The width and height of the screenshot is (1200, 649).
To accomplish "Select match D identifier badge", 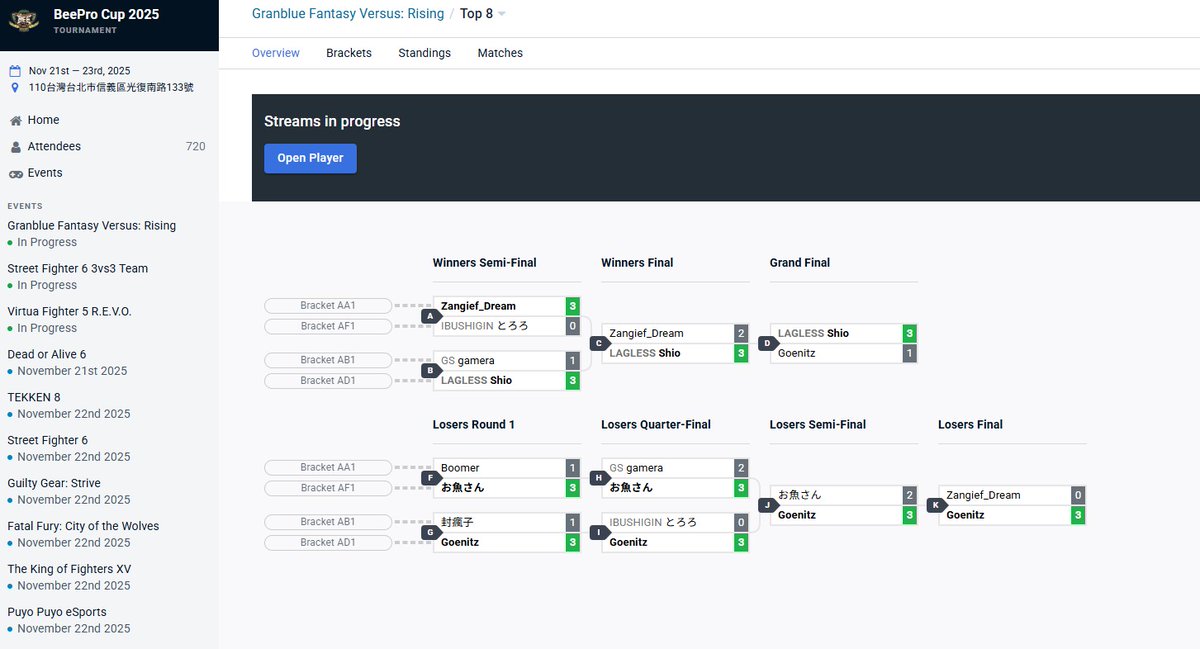I will click(767, 343).
